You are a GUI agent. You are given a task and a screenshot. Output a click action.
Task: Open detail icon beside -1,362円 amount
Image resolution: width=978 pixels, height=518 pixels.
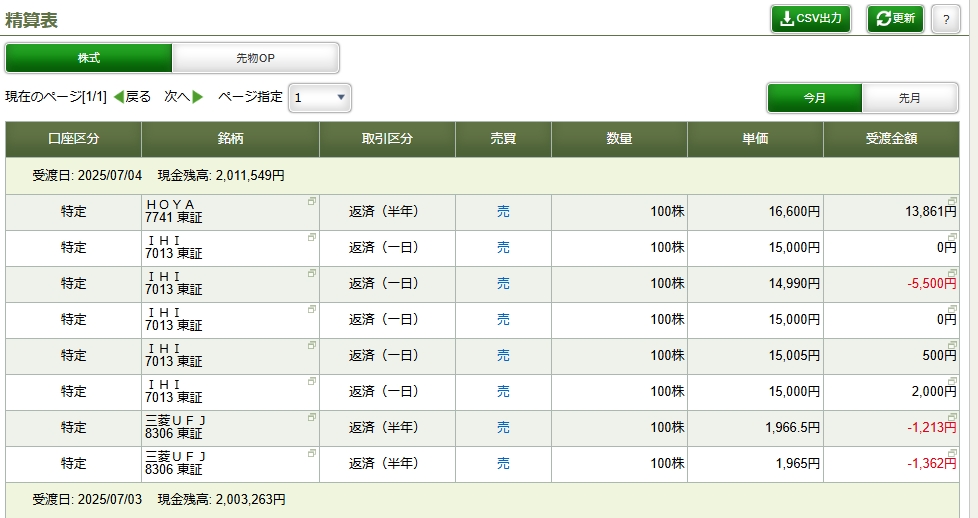click(x=952, y=452)
